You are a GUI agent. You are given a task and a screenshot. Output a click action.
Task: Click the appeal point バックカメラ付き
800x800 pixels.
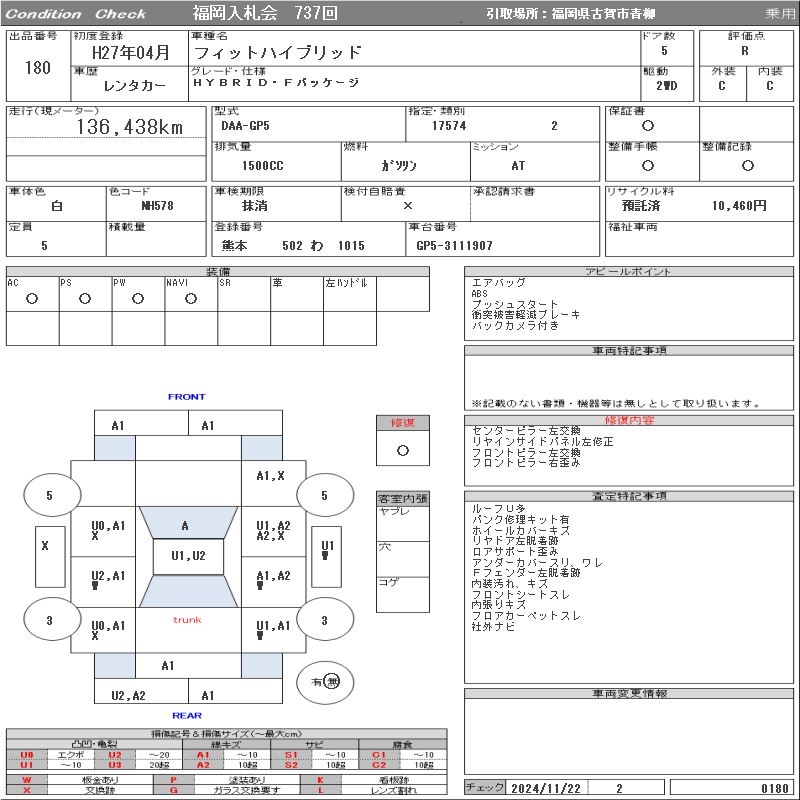click(x=515, y=326)
